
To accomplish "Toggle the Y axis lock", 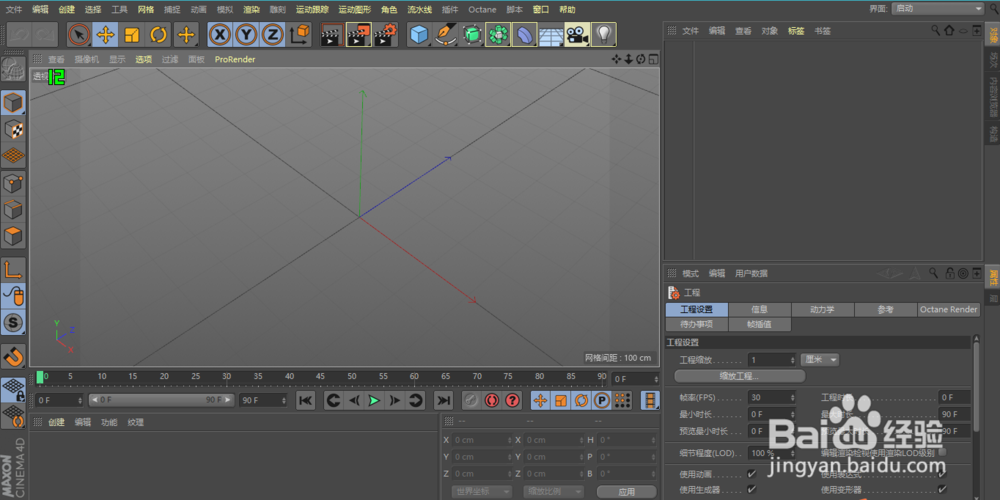I will 246,34.
